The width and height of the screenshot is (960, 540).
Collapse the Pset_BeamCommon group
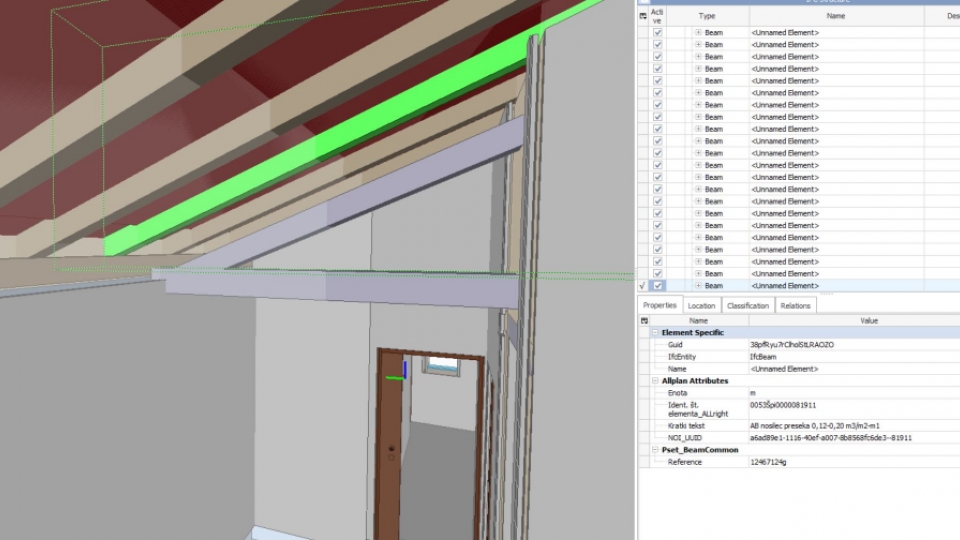(655, 450)
